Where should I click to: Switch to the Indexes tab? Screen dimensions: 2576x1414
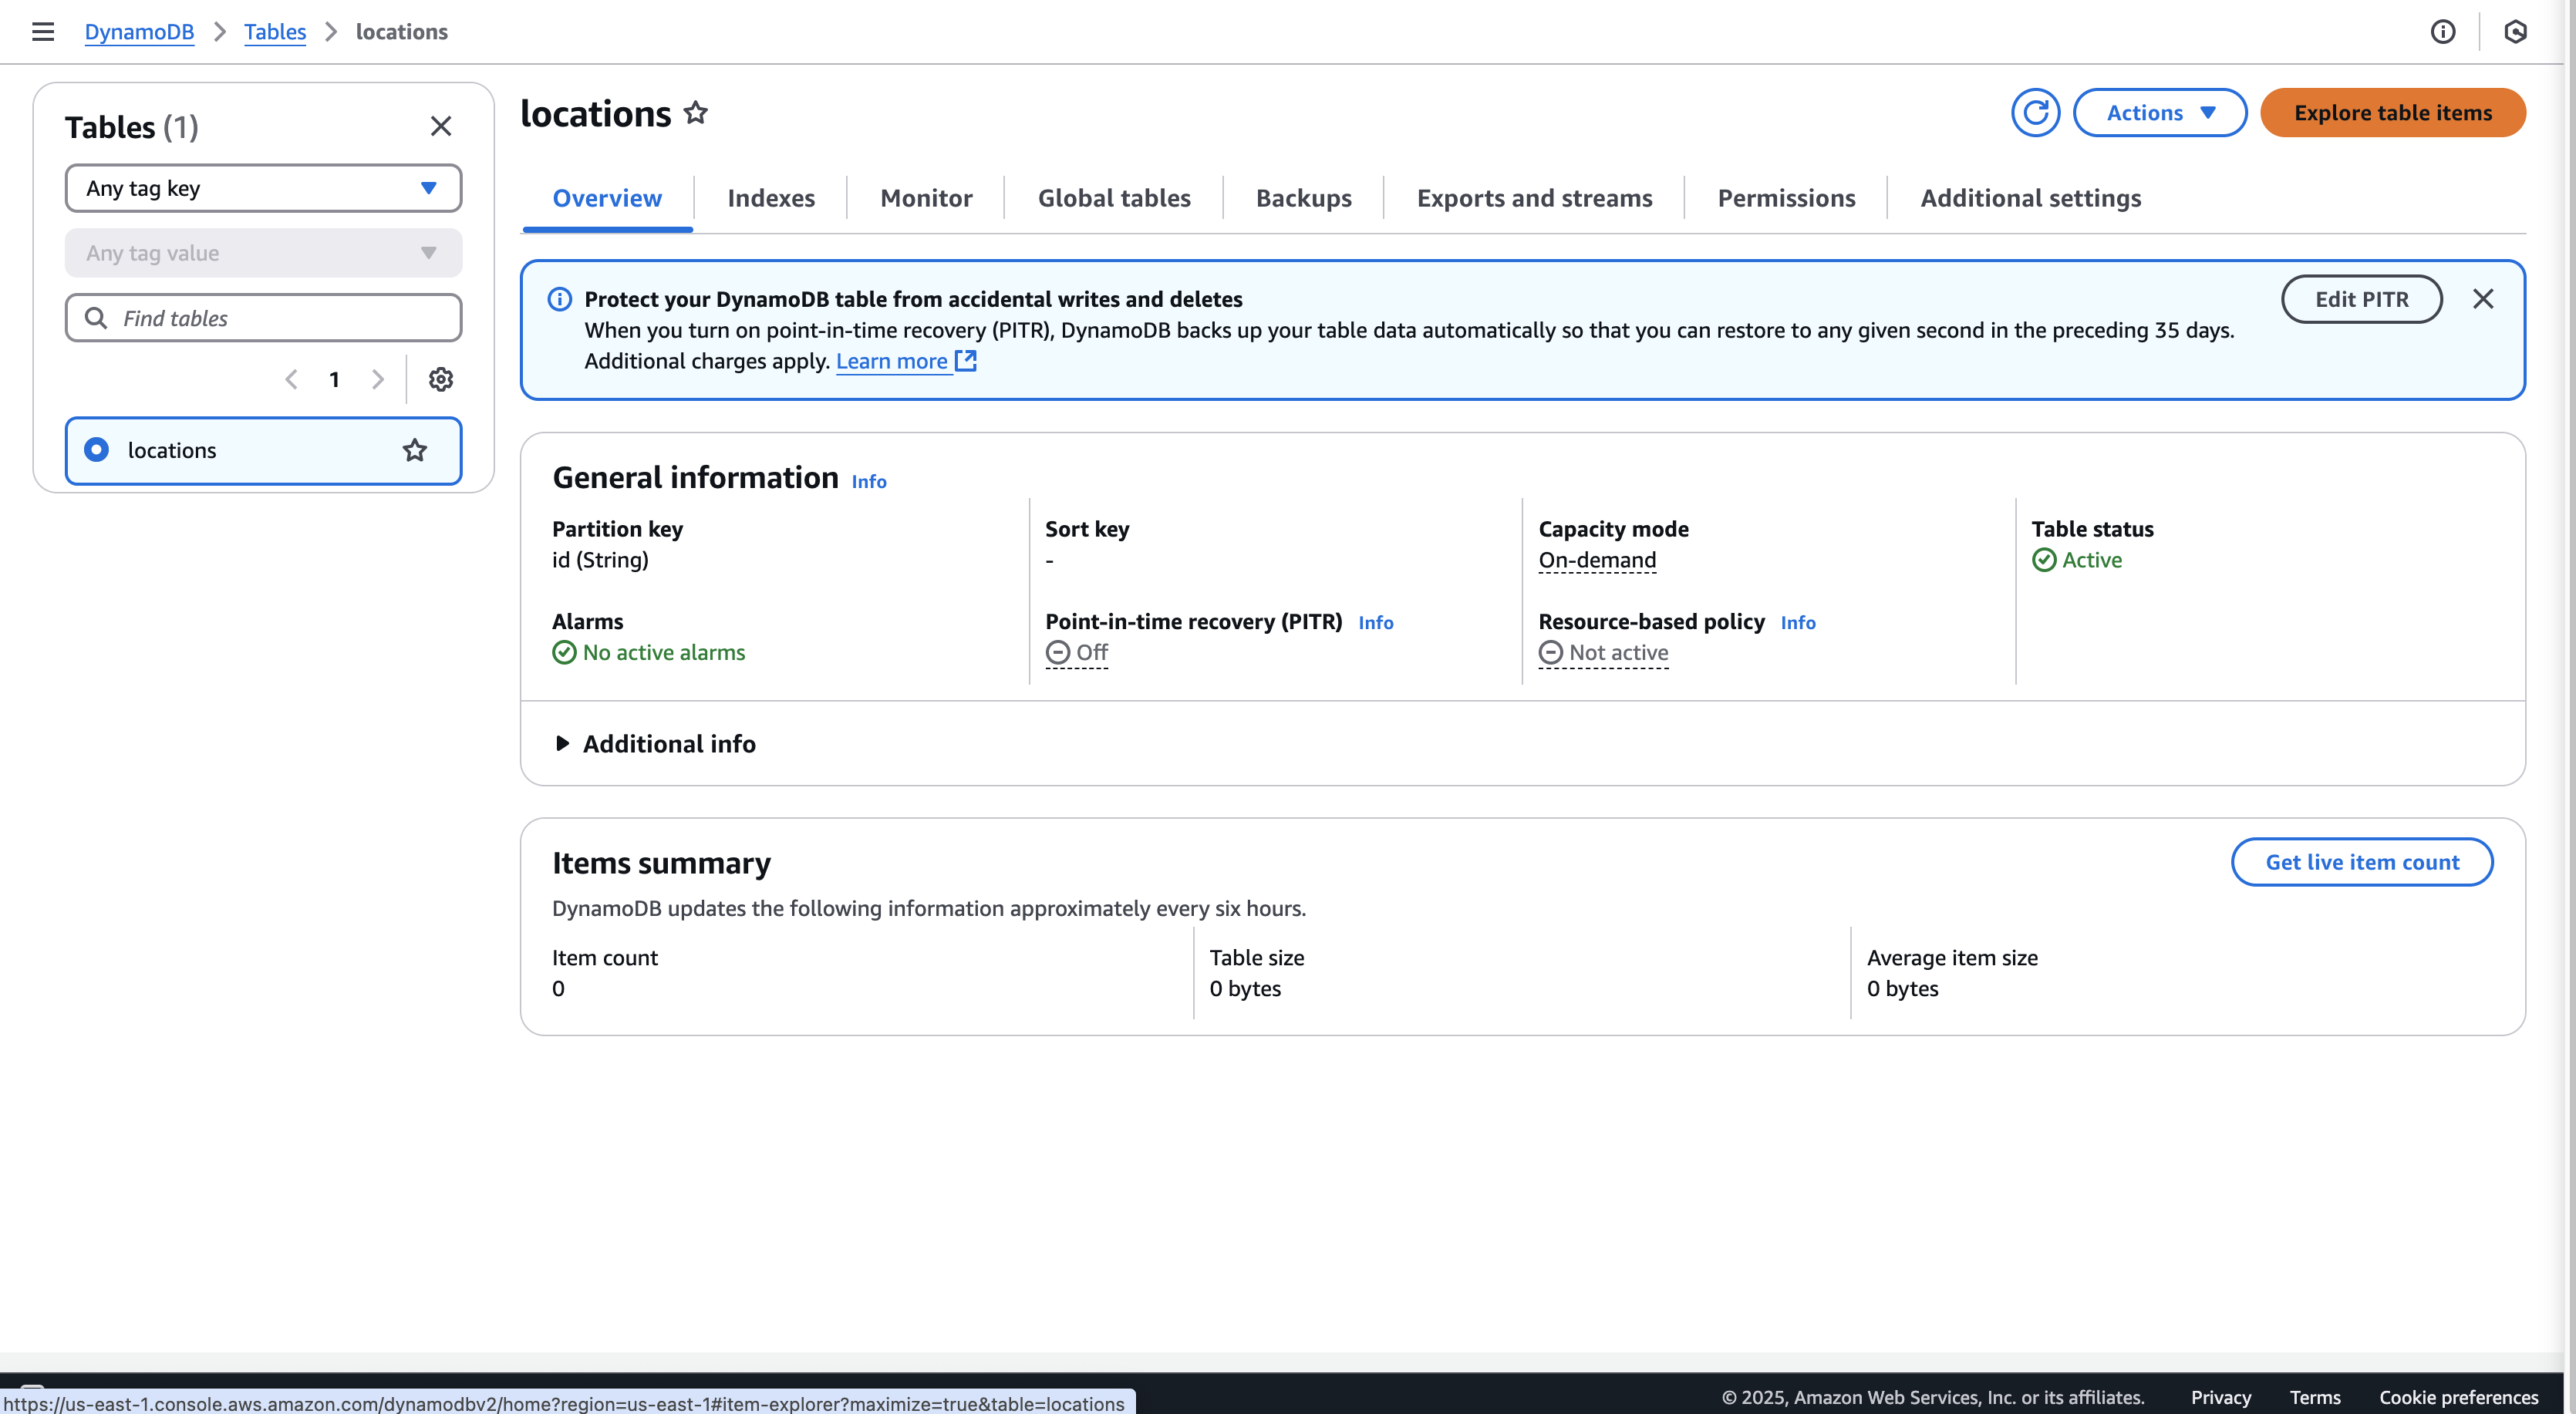pos(771,198)
